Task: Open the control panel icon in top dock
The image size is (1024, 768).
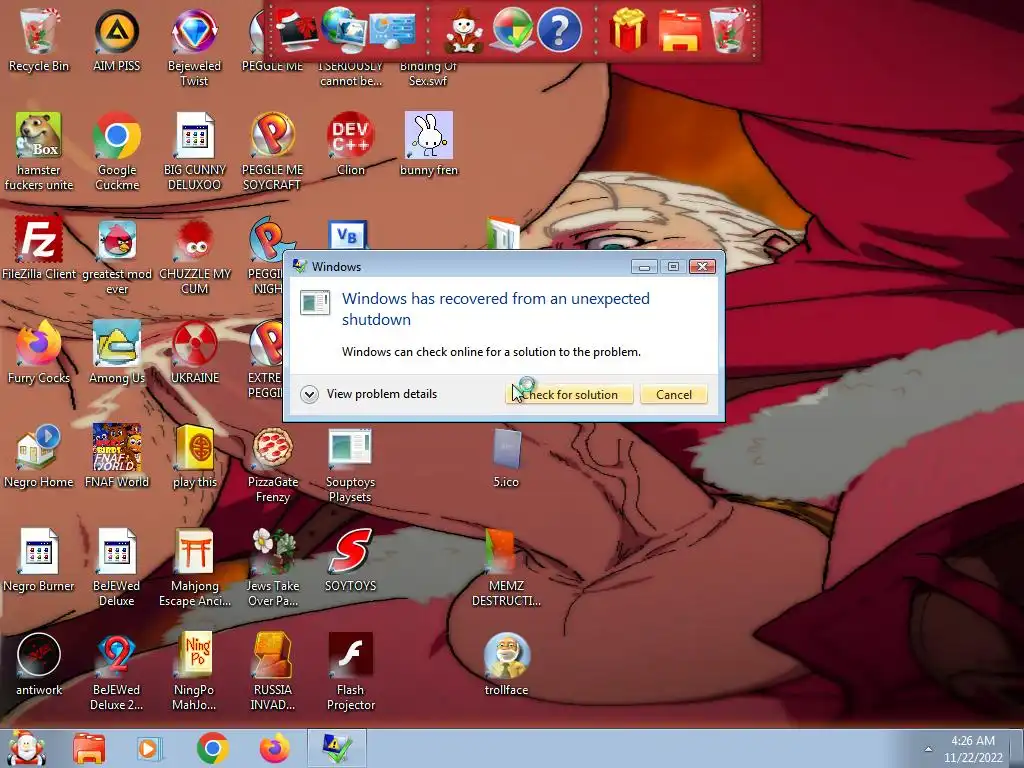Action: click(x=392, y=30)
